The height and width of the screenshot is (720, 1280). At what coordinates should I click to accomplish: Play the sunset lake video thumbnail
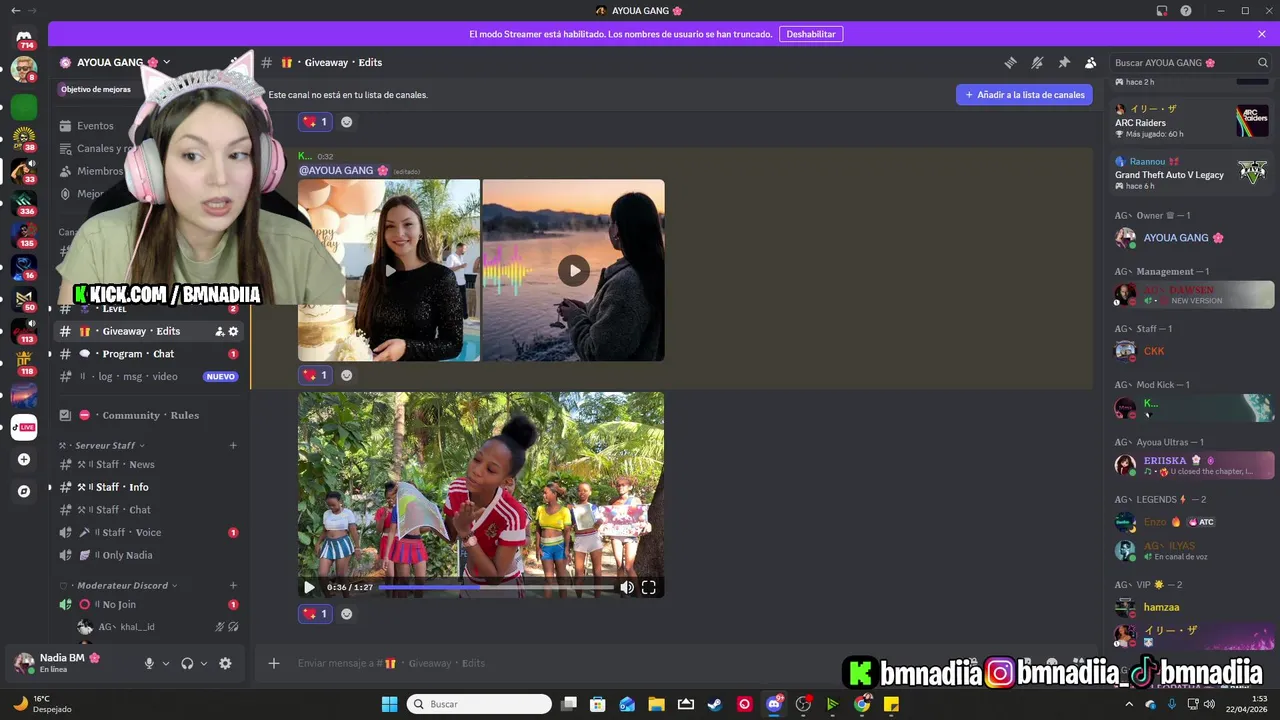(x=574, y=270)
